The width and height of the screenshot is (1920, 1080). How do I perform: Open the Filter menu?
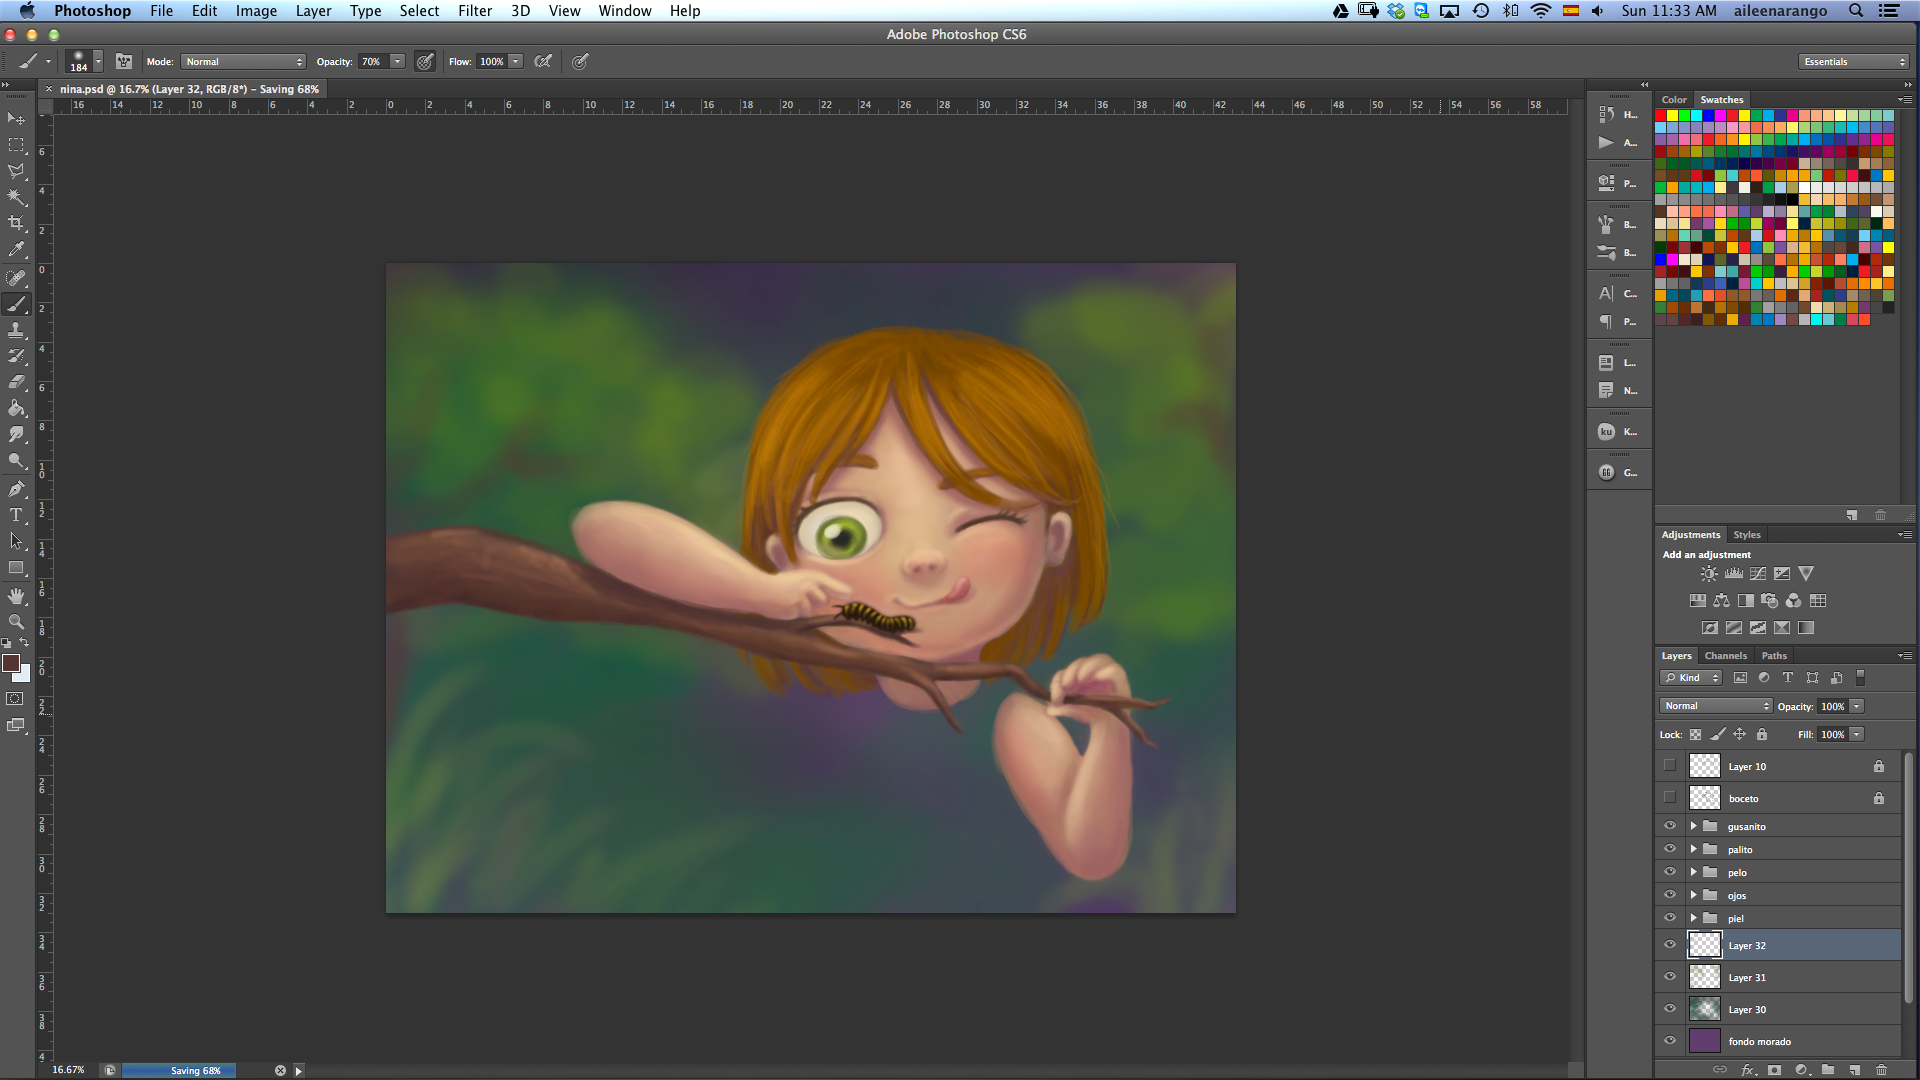(x=474, y=11)
